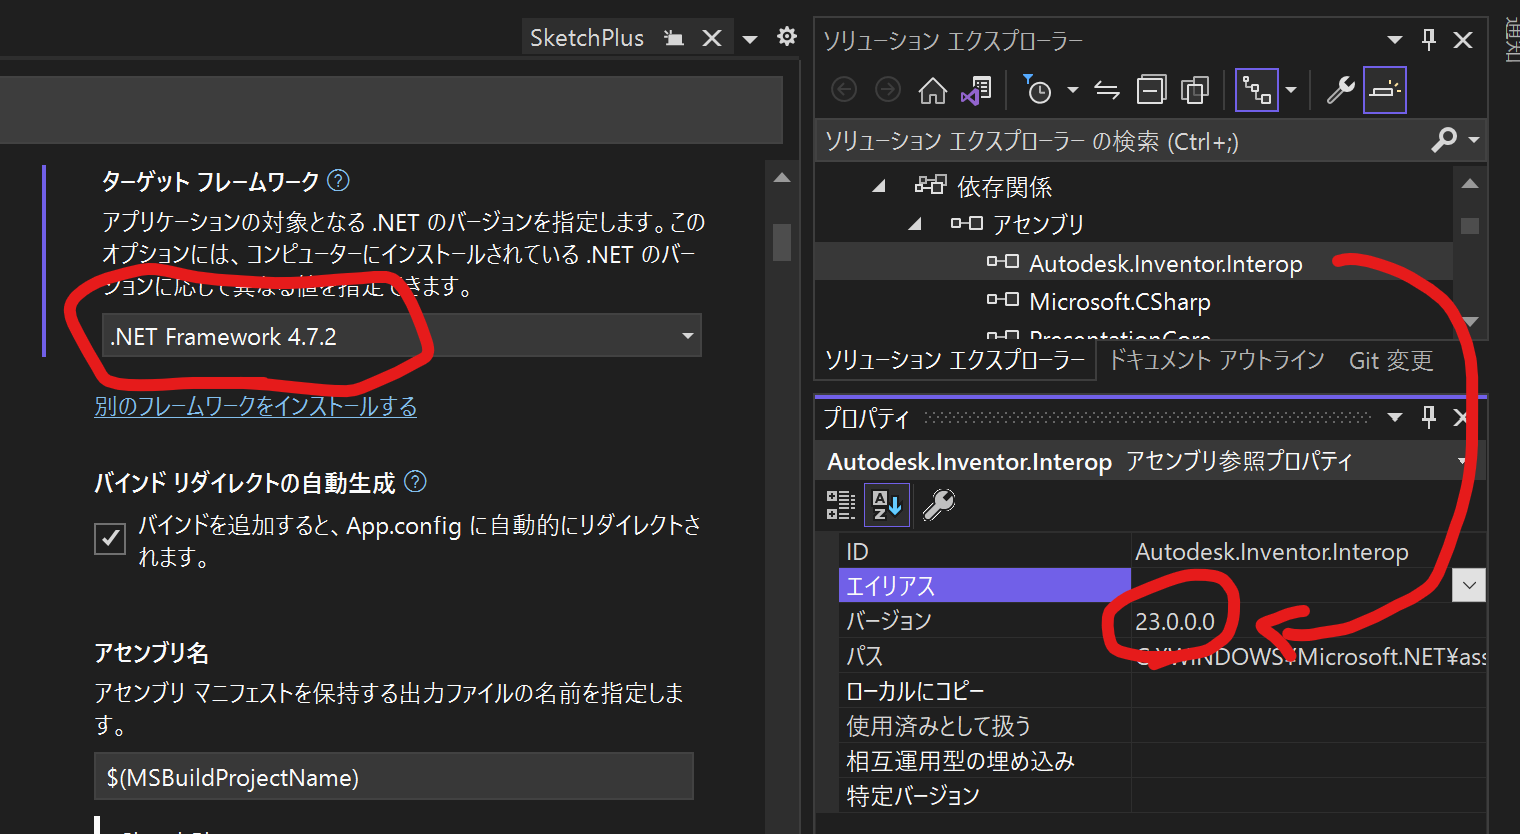Switch to the Git 変更 tab
This screenshot has width=1520, height=834.
(1390, 360)
